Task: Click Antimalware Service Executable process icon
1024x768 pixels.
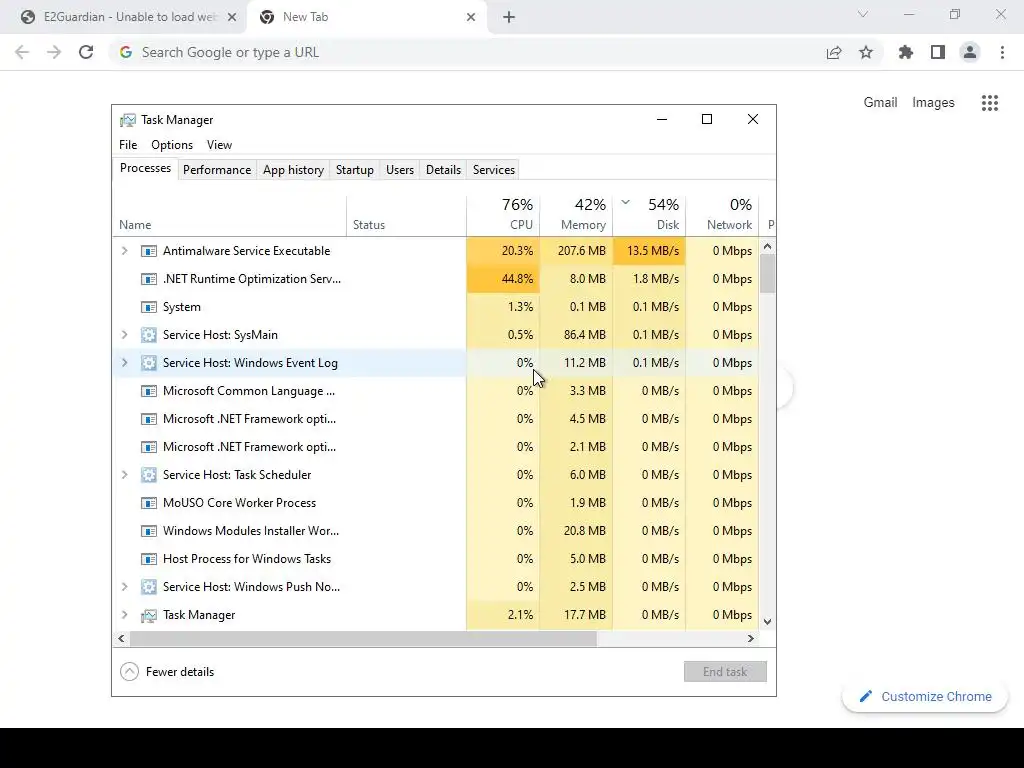Action: pyautogui.click(x=149, y=251)
